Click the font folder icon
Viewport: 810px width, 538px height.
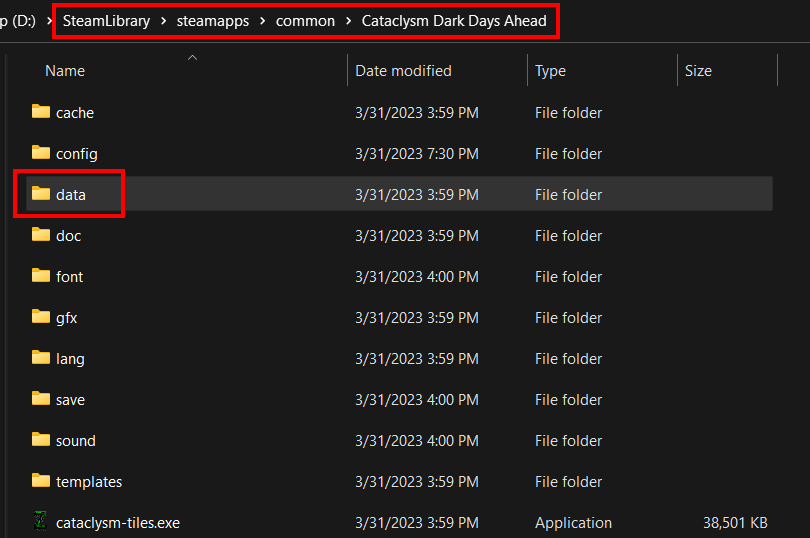[41, 276]
